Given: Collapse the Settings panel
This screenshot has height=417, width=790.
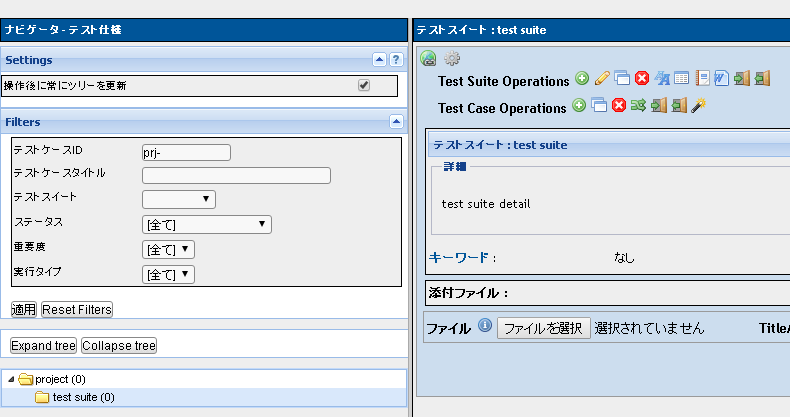Looking at the screenshot, I should (379, 59).
